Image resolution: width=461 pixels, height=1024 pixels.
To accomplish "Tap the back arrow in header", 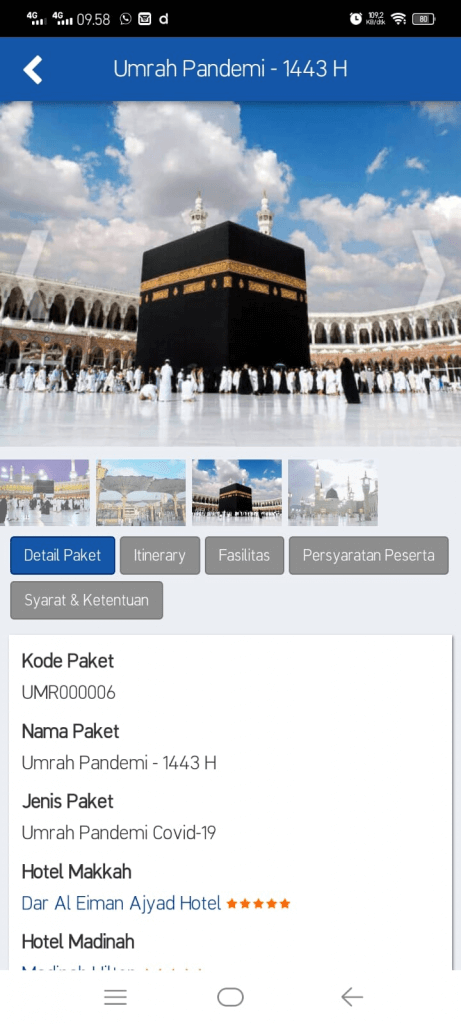I will point(33,69).
